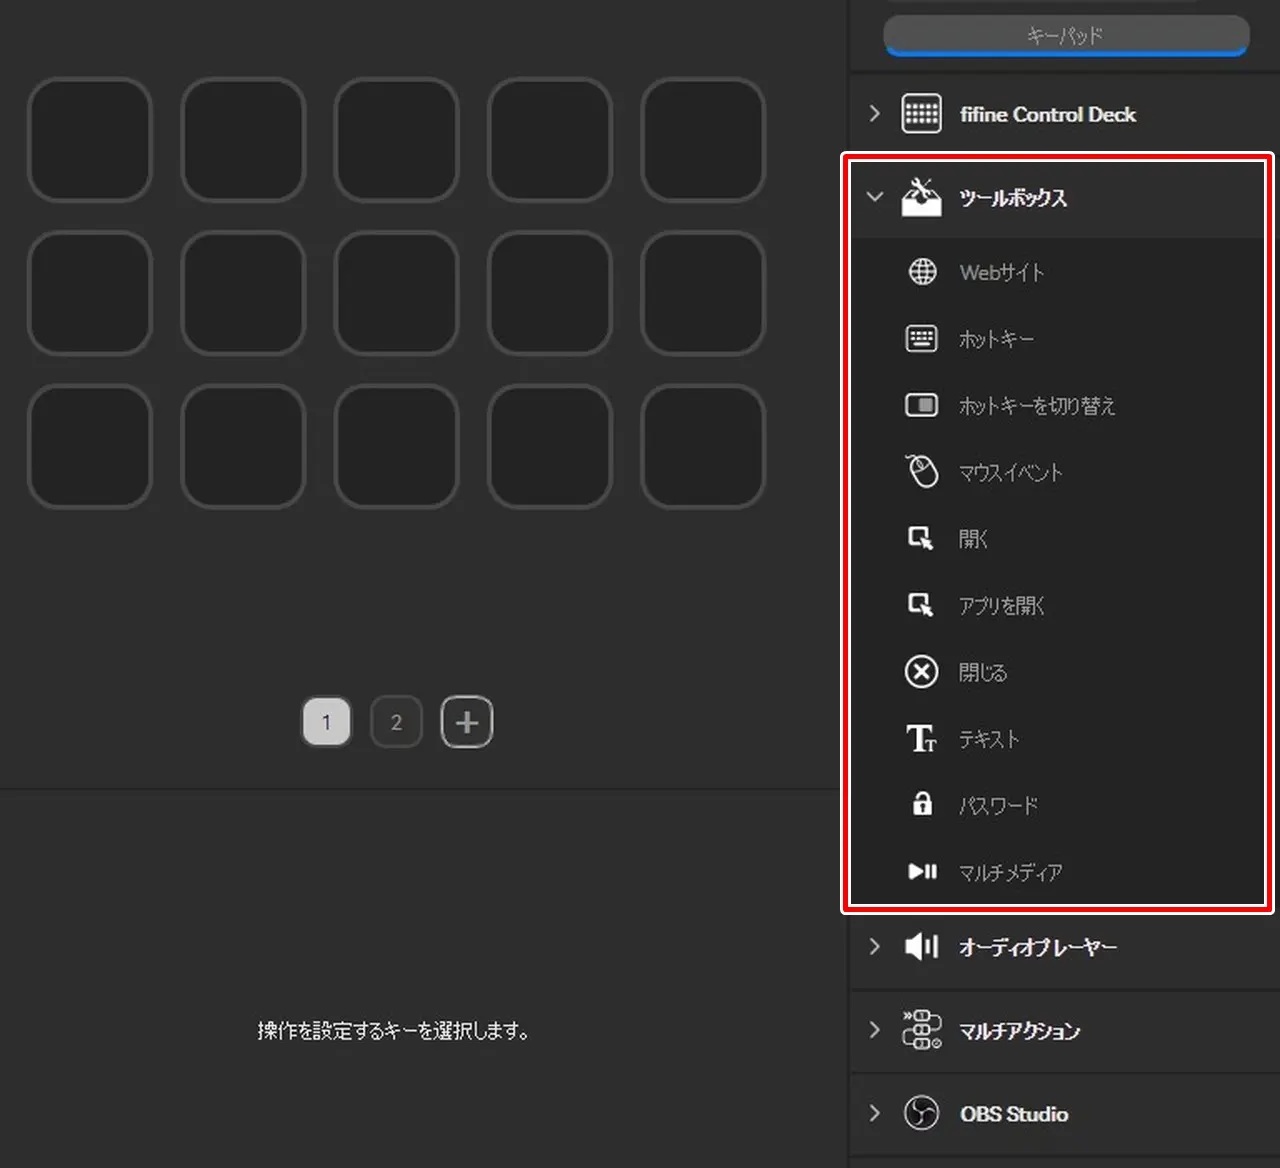Select the アプリを開く action
This screenshot has height=1168, width=1280.
1001,606
